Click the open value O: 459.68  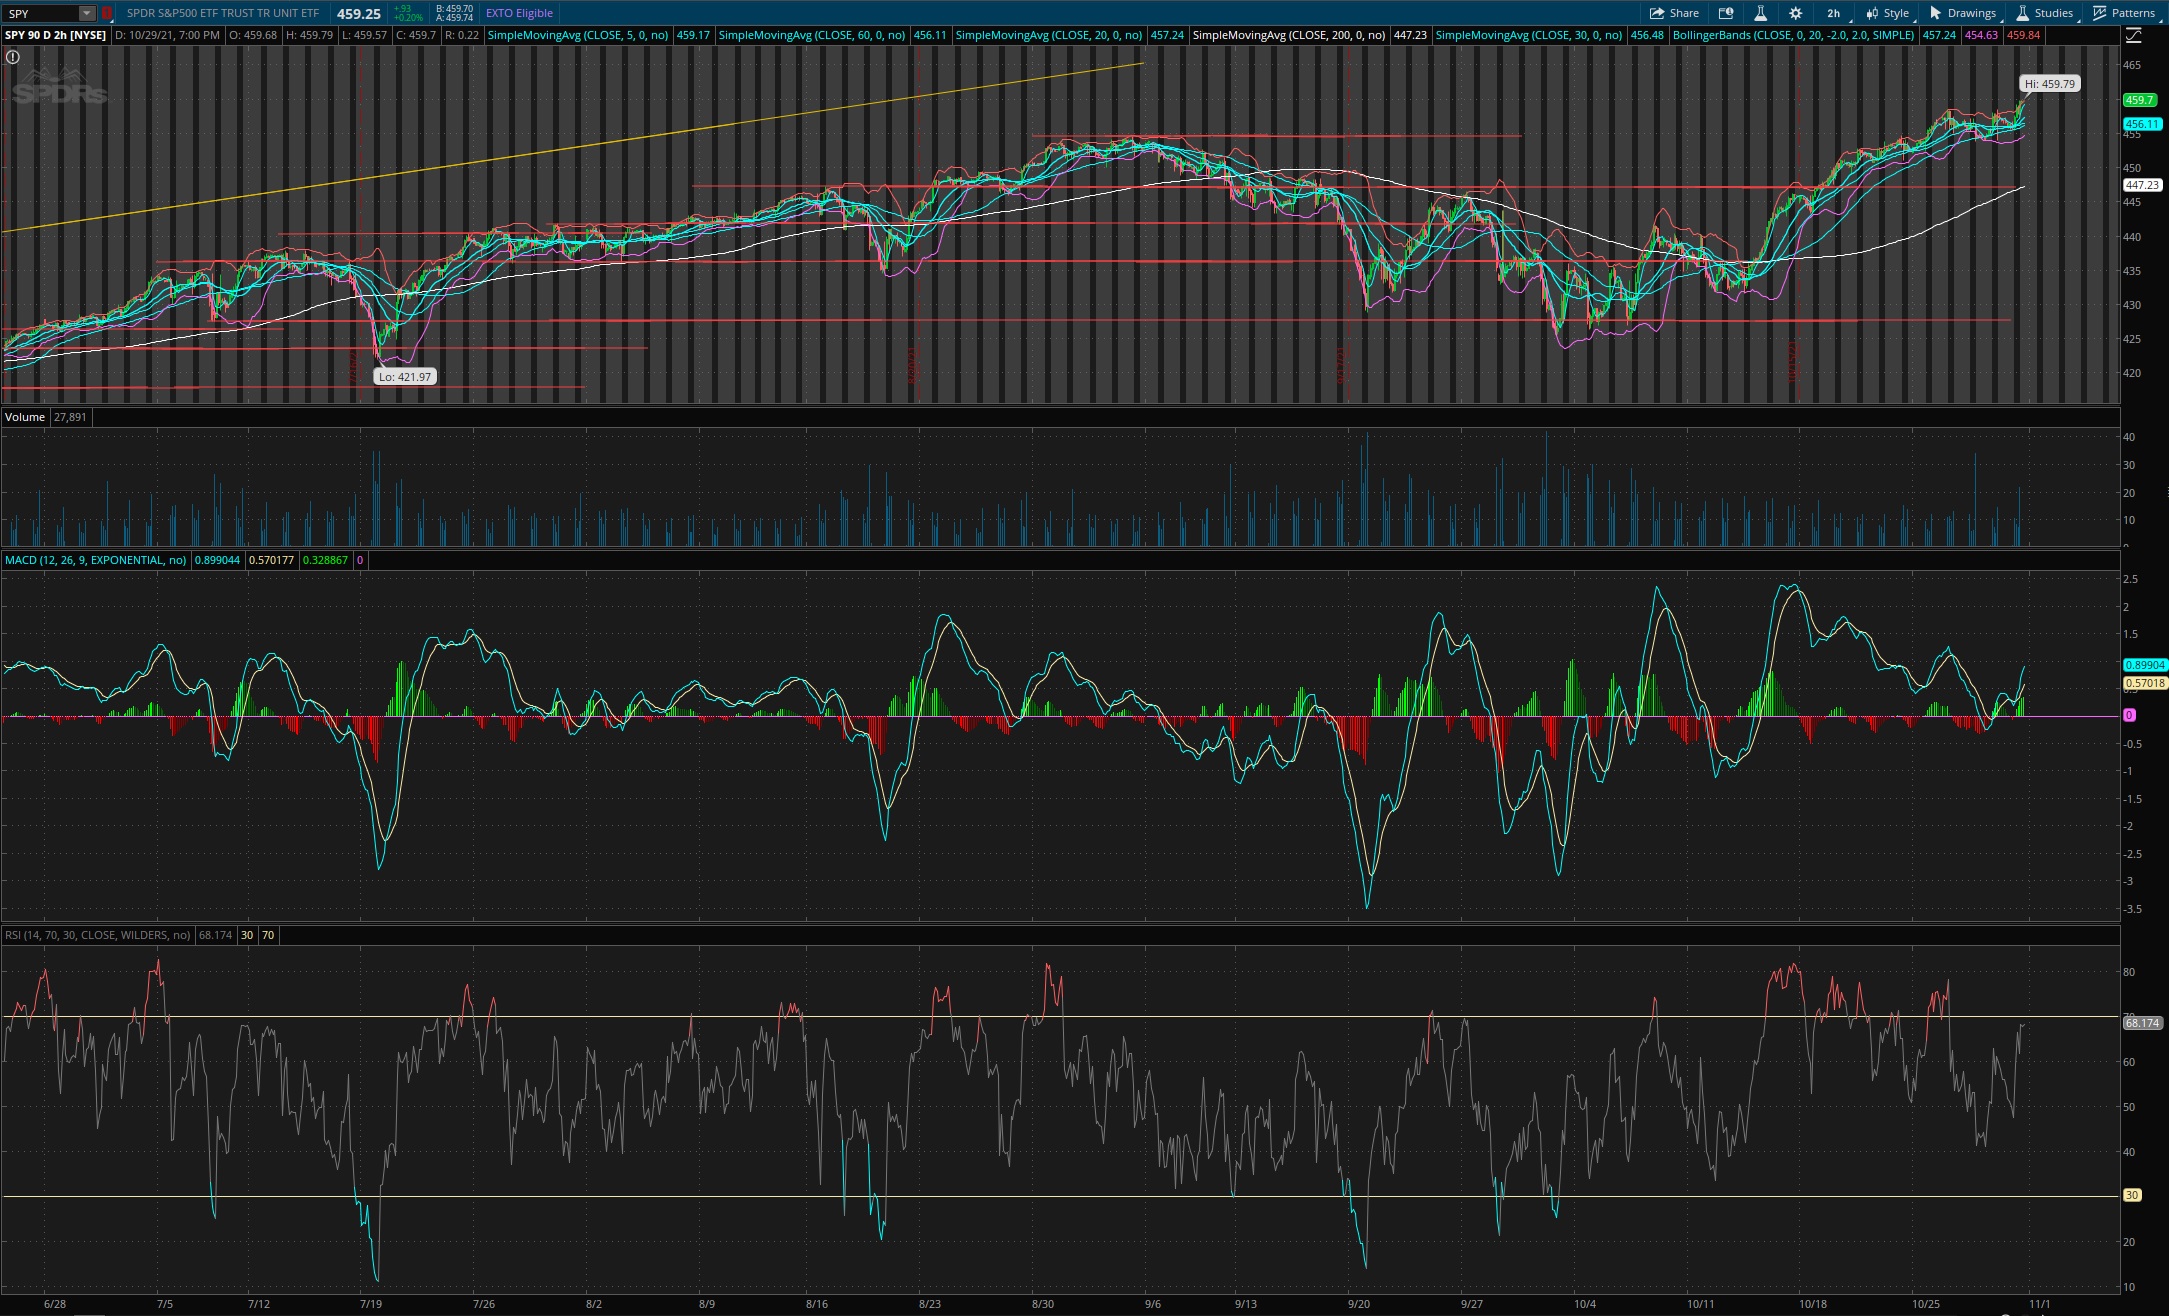[253, 35]
